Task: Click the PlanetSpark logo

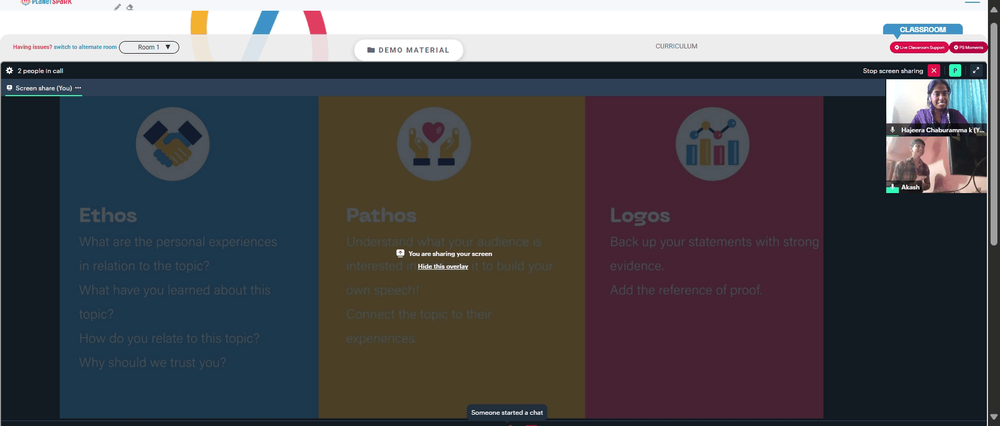Action: click(47, 3)
